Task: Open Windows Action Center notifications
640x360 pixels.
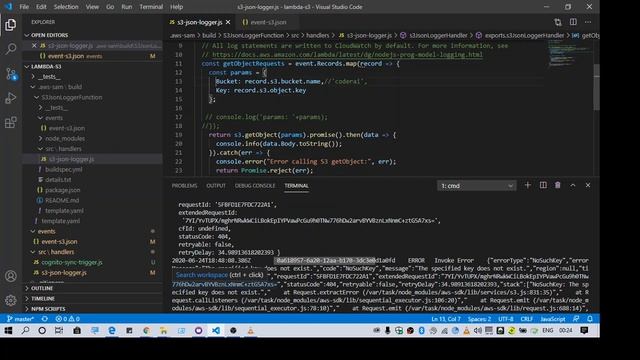Action: (x=584, y=331)
